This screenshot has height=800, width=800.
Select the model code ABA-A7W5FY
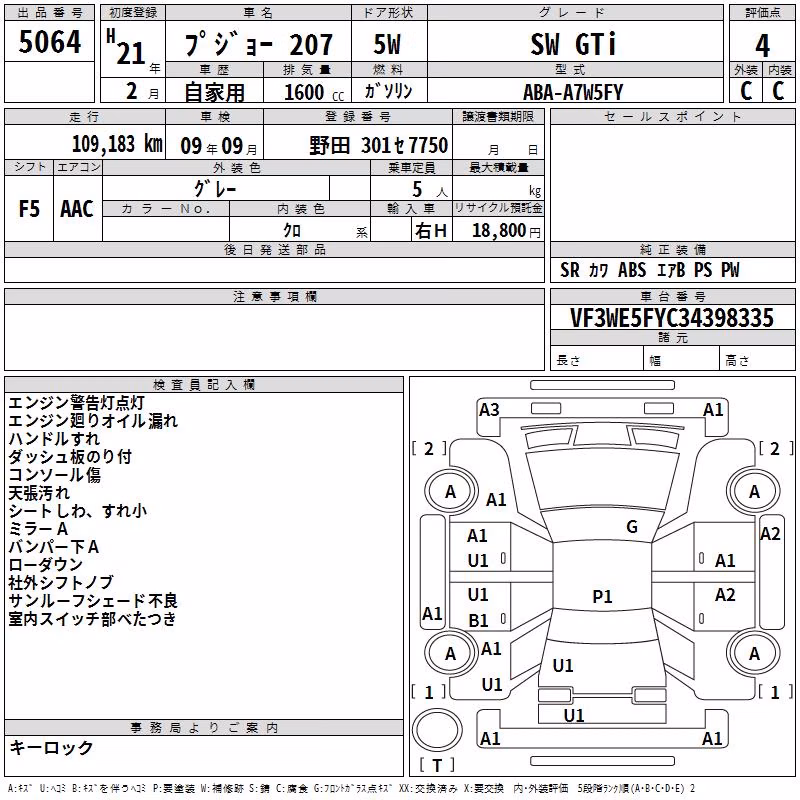pyautogui.click(x=573, y=92)
